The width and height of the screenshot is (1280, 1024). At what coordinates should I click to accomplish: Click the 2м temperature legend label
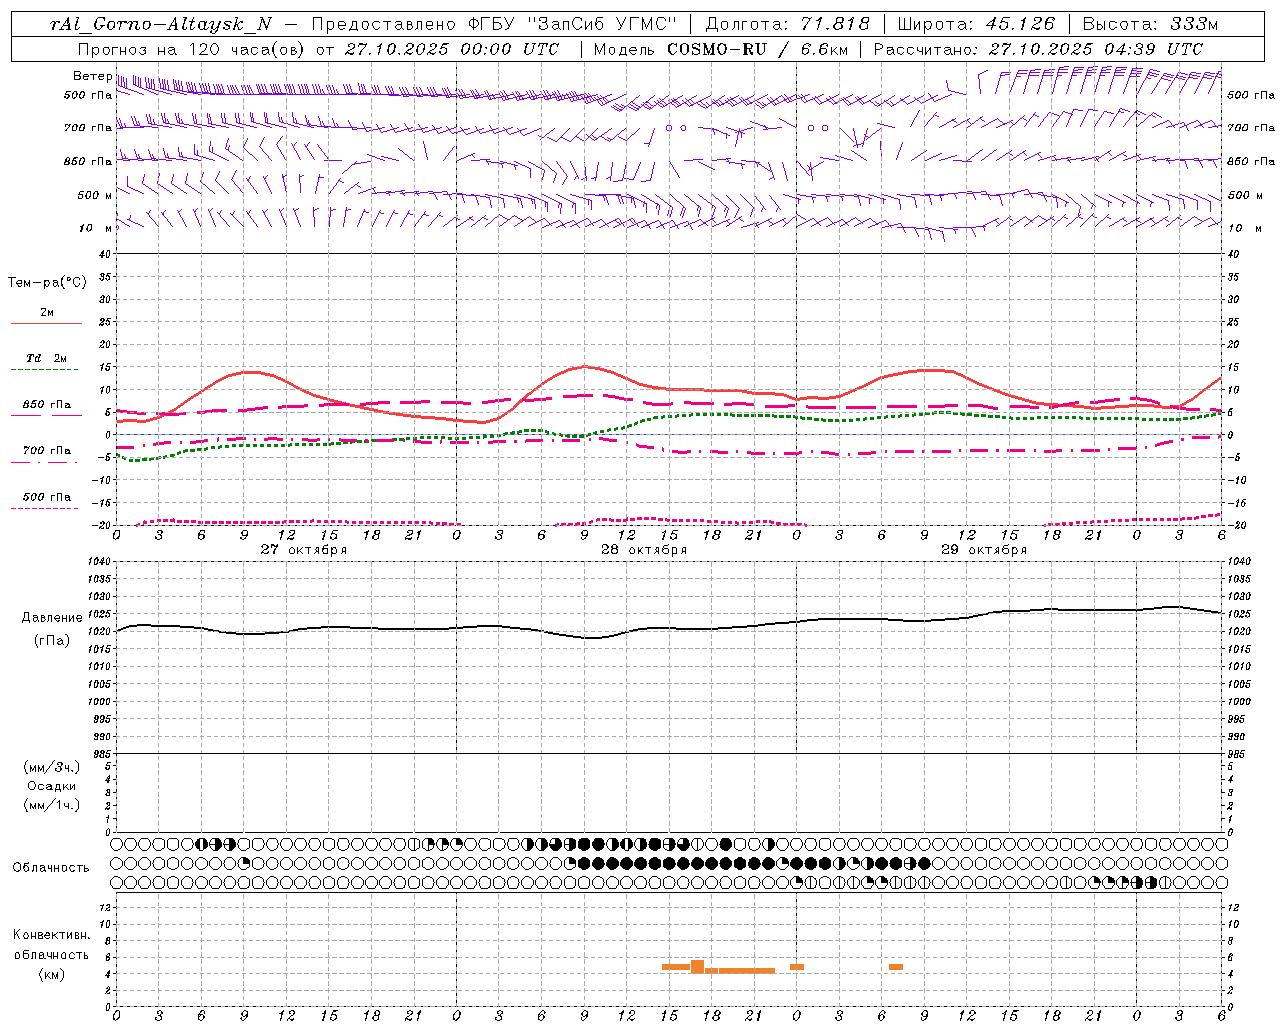[x=46, y=312]
